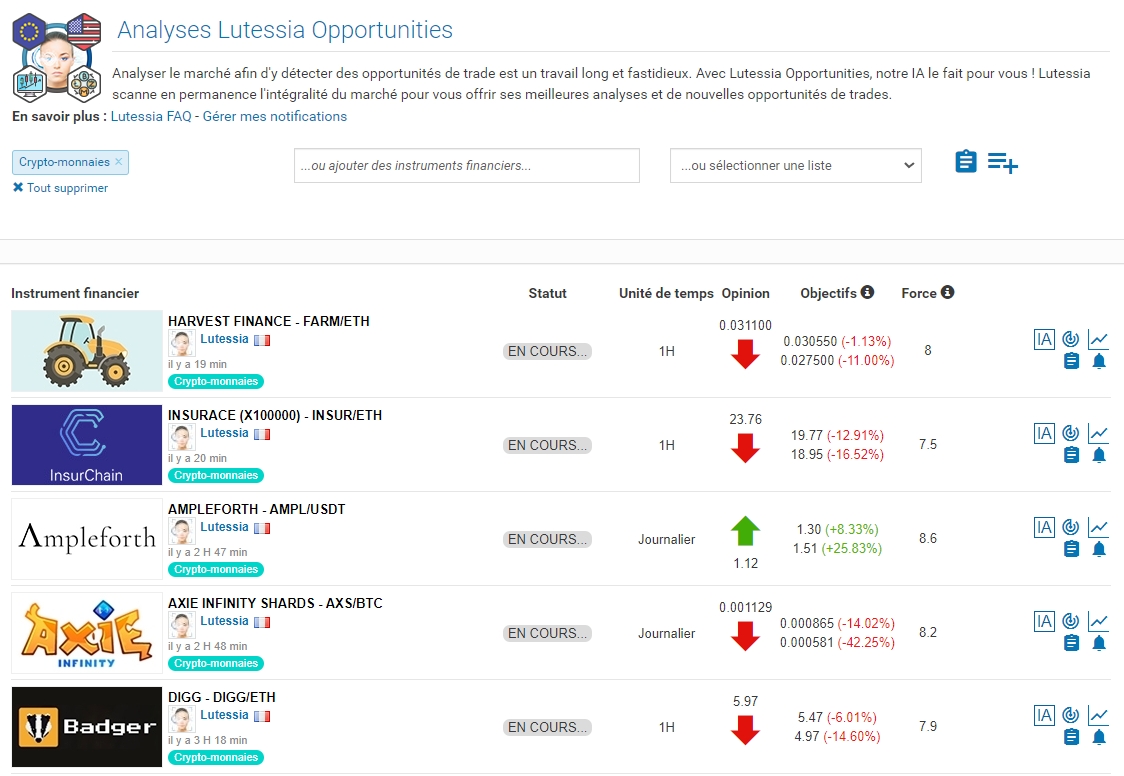Click the Lutessia Opportunities header logo

57,58
